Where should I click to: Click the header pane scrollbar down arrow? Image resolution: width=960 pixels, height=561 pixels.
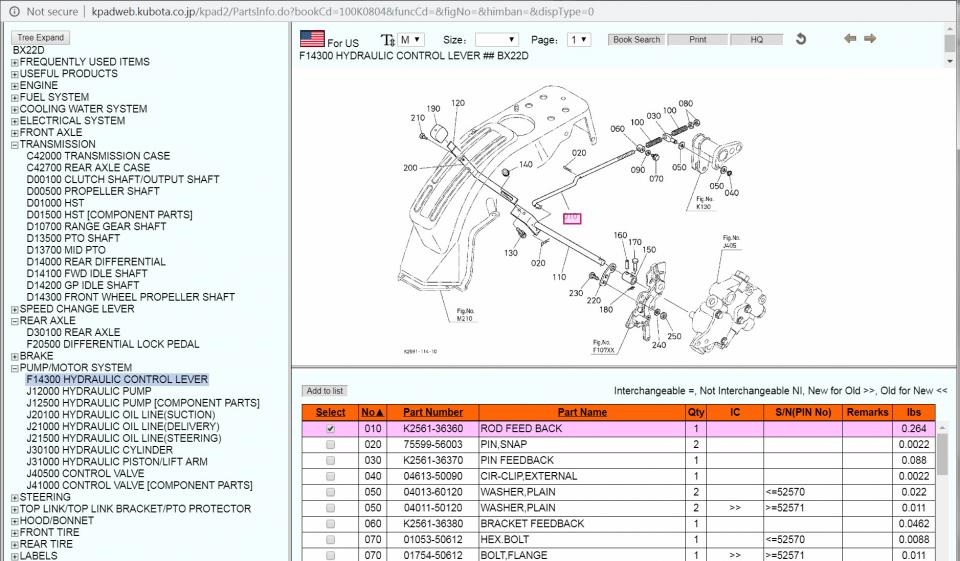(x=950, y=61)
